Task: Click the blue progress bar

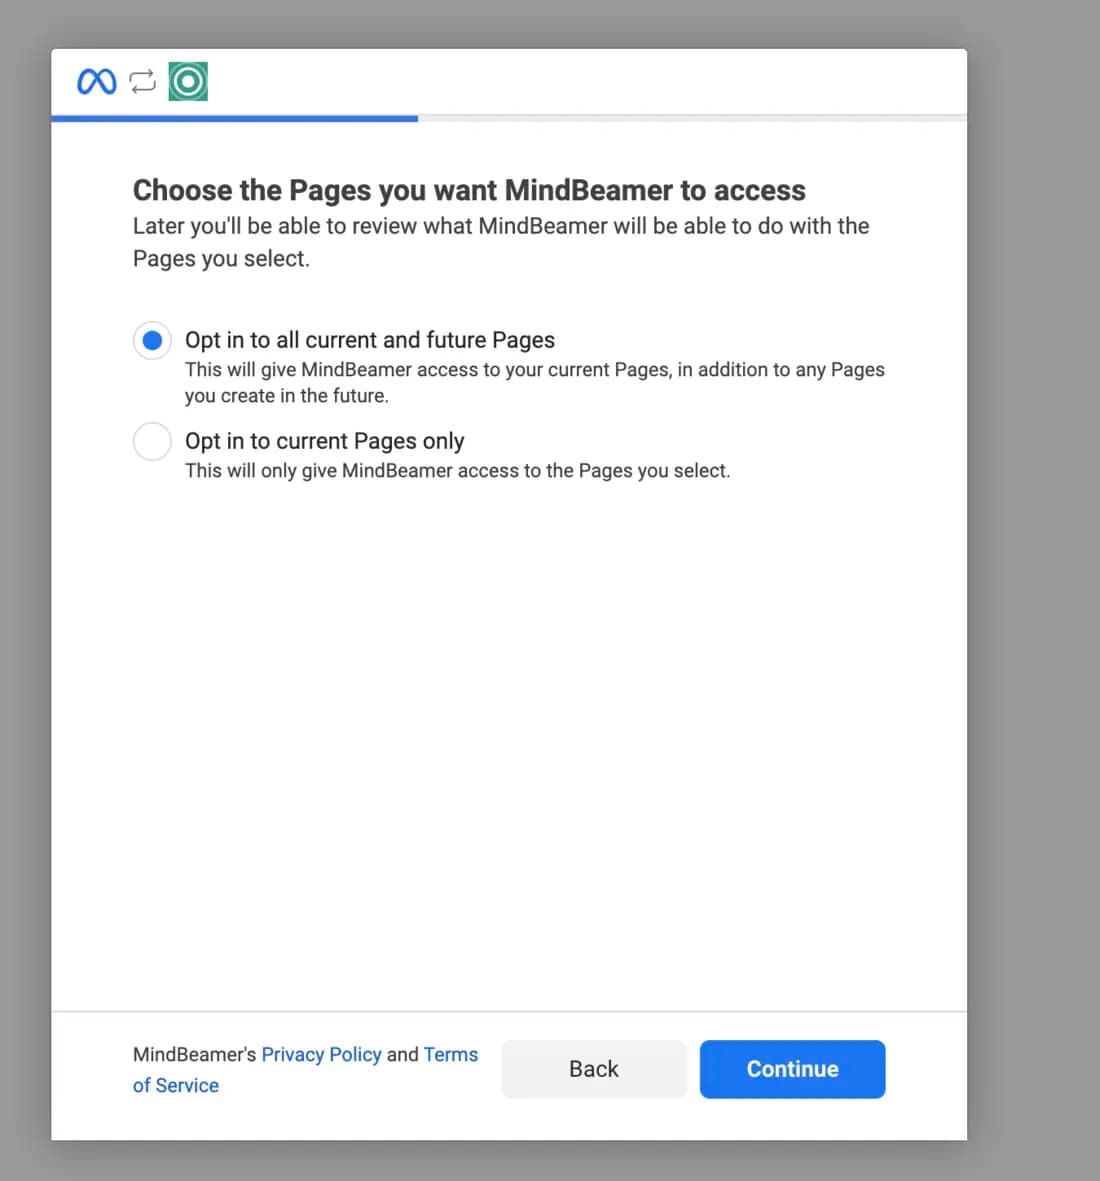Action: [234, 118]
